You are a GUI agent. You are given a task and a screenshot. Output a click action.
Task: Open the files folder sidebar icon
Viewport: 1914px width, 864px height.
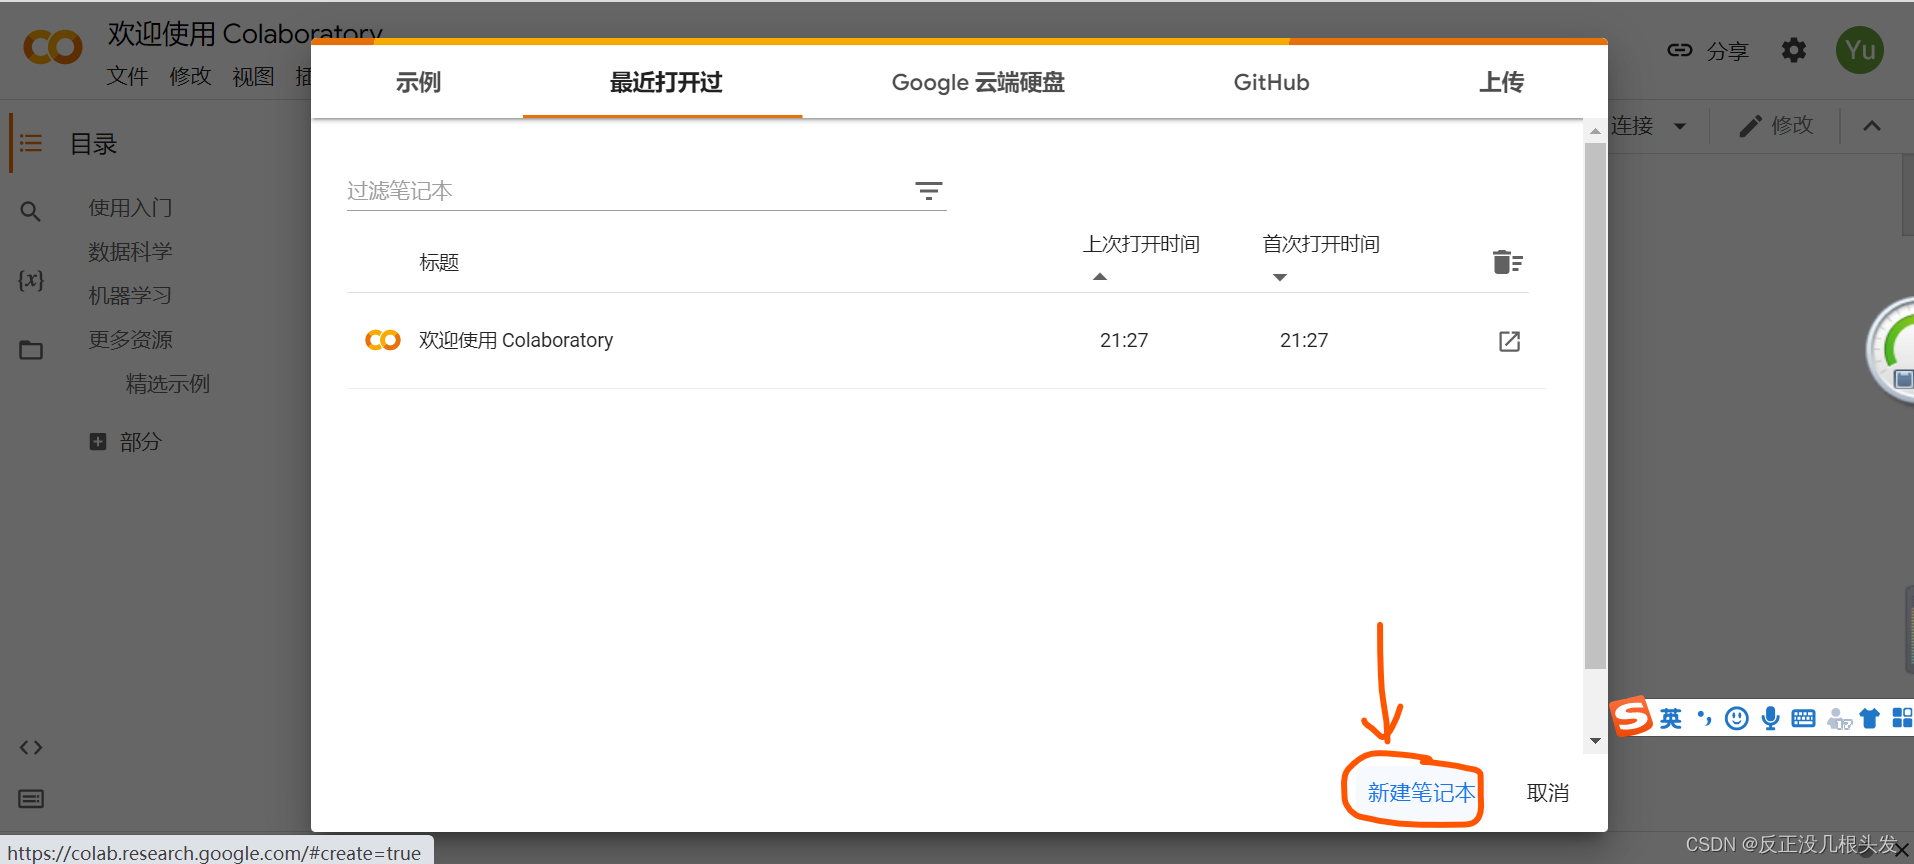click(x=31, y=350)
